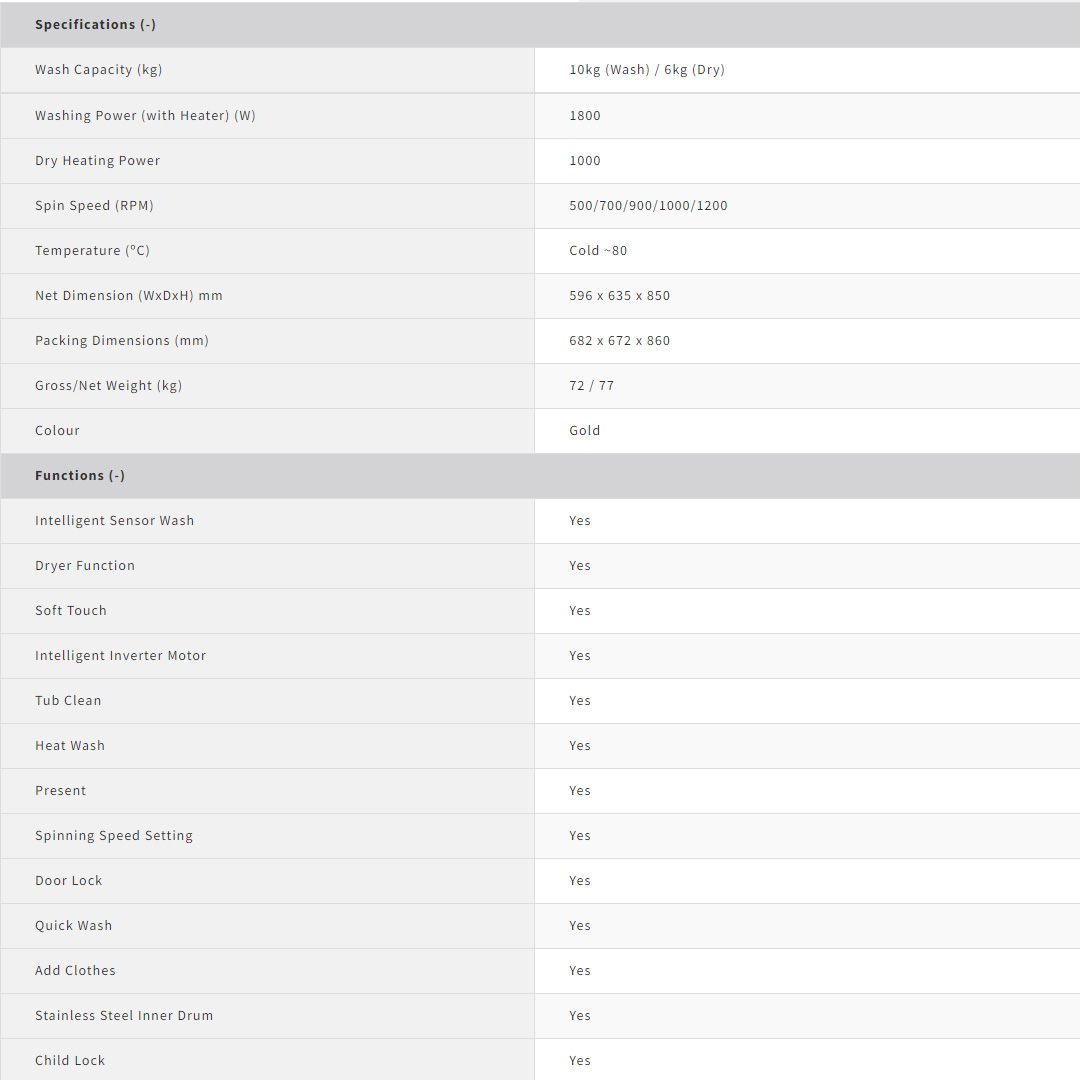Select the Yes value for Quick Wash
The image size is (1080, 1080).
coord(580,925)
